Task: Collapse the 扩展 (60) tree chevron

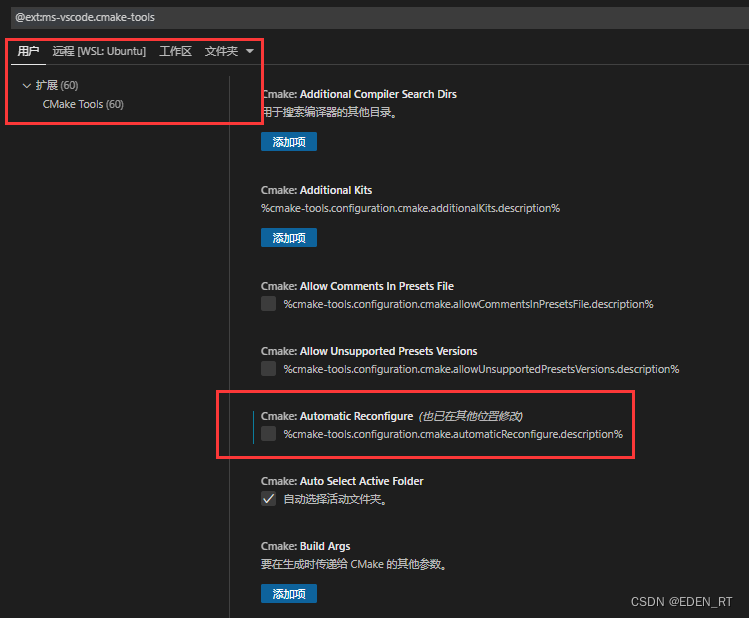Action: point(27,85)
